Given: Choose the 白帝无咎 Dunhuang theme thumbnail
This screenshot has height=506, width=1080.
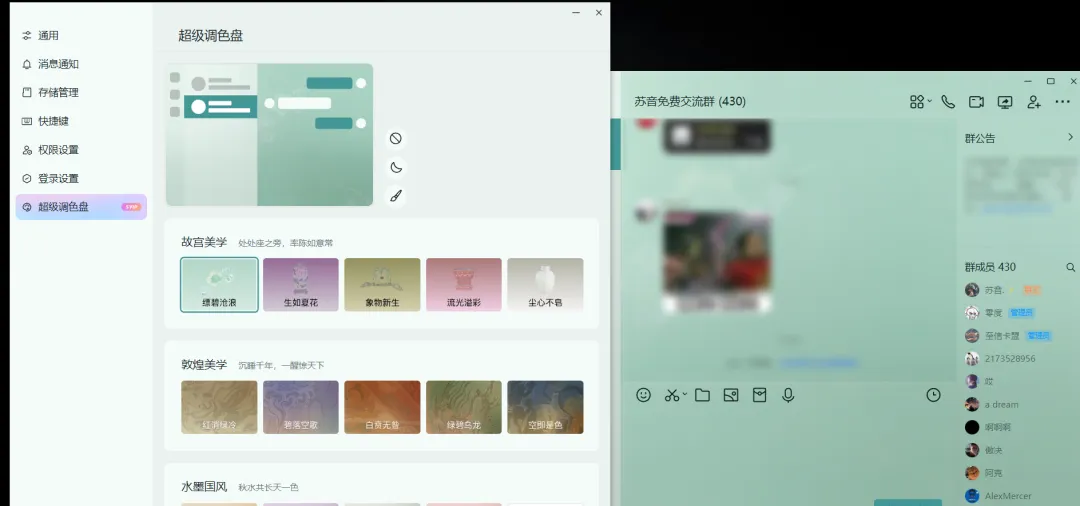Looking at the screenshot, I should pyautogui.click(x=382, y=407).
